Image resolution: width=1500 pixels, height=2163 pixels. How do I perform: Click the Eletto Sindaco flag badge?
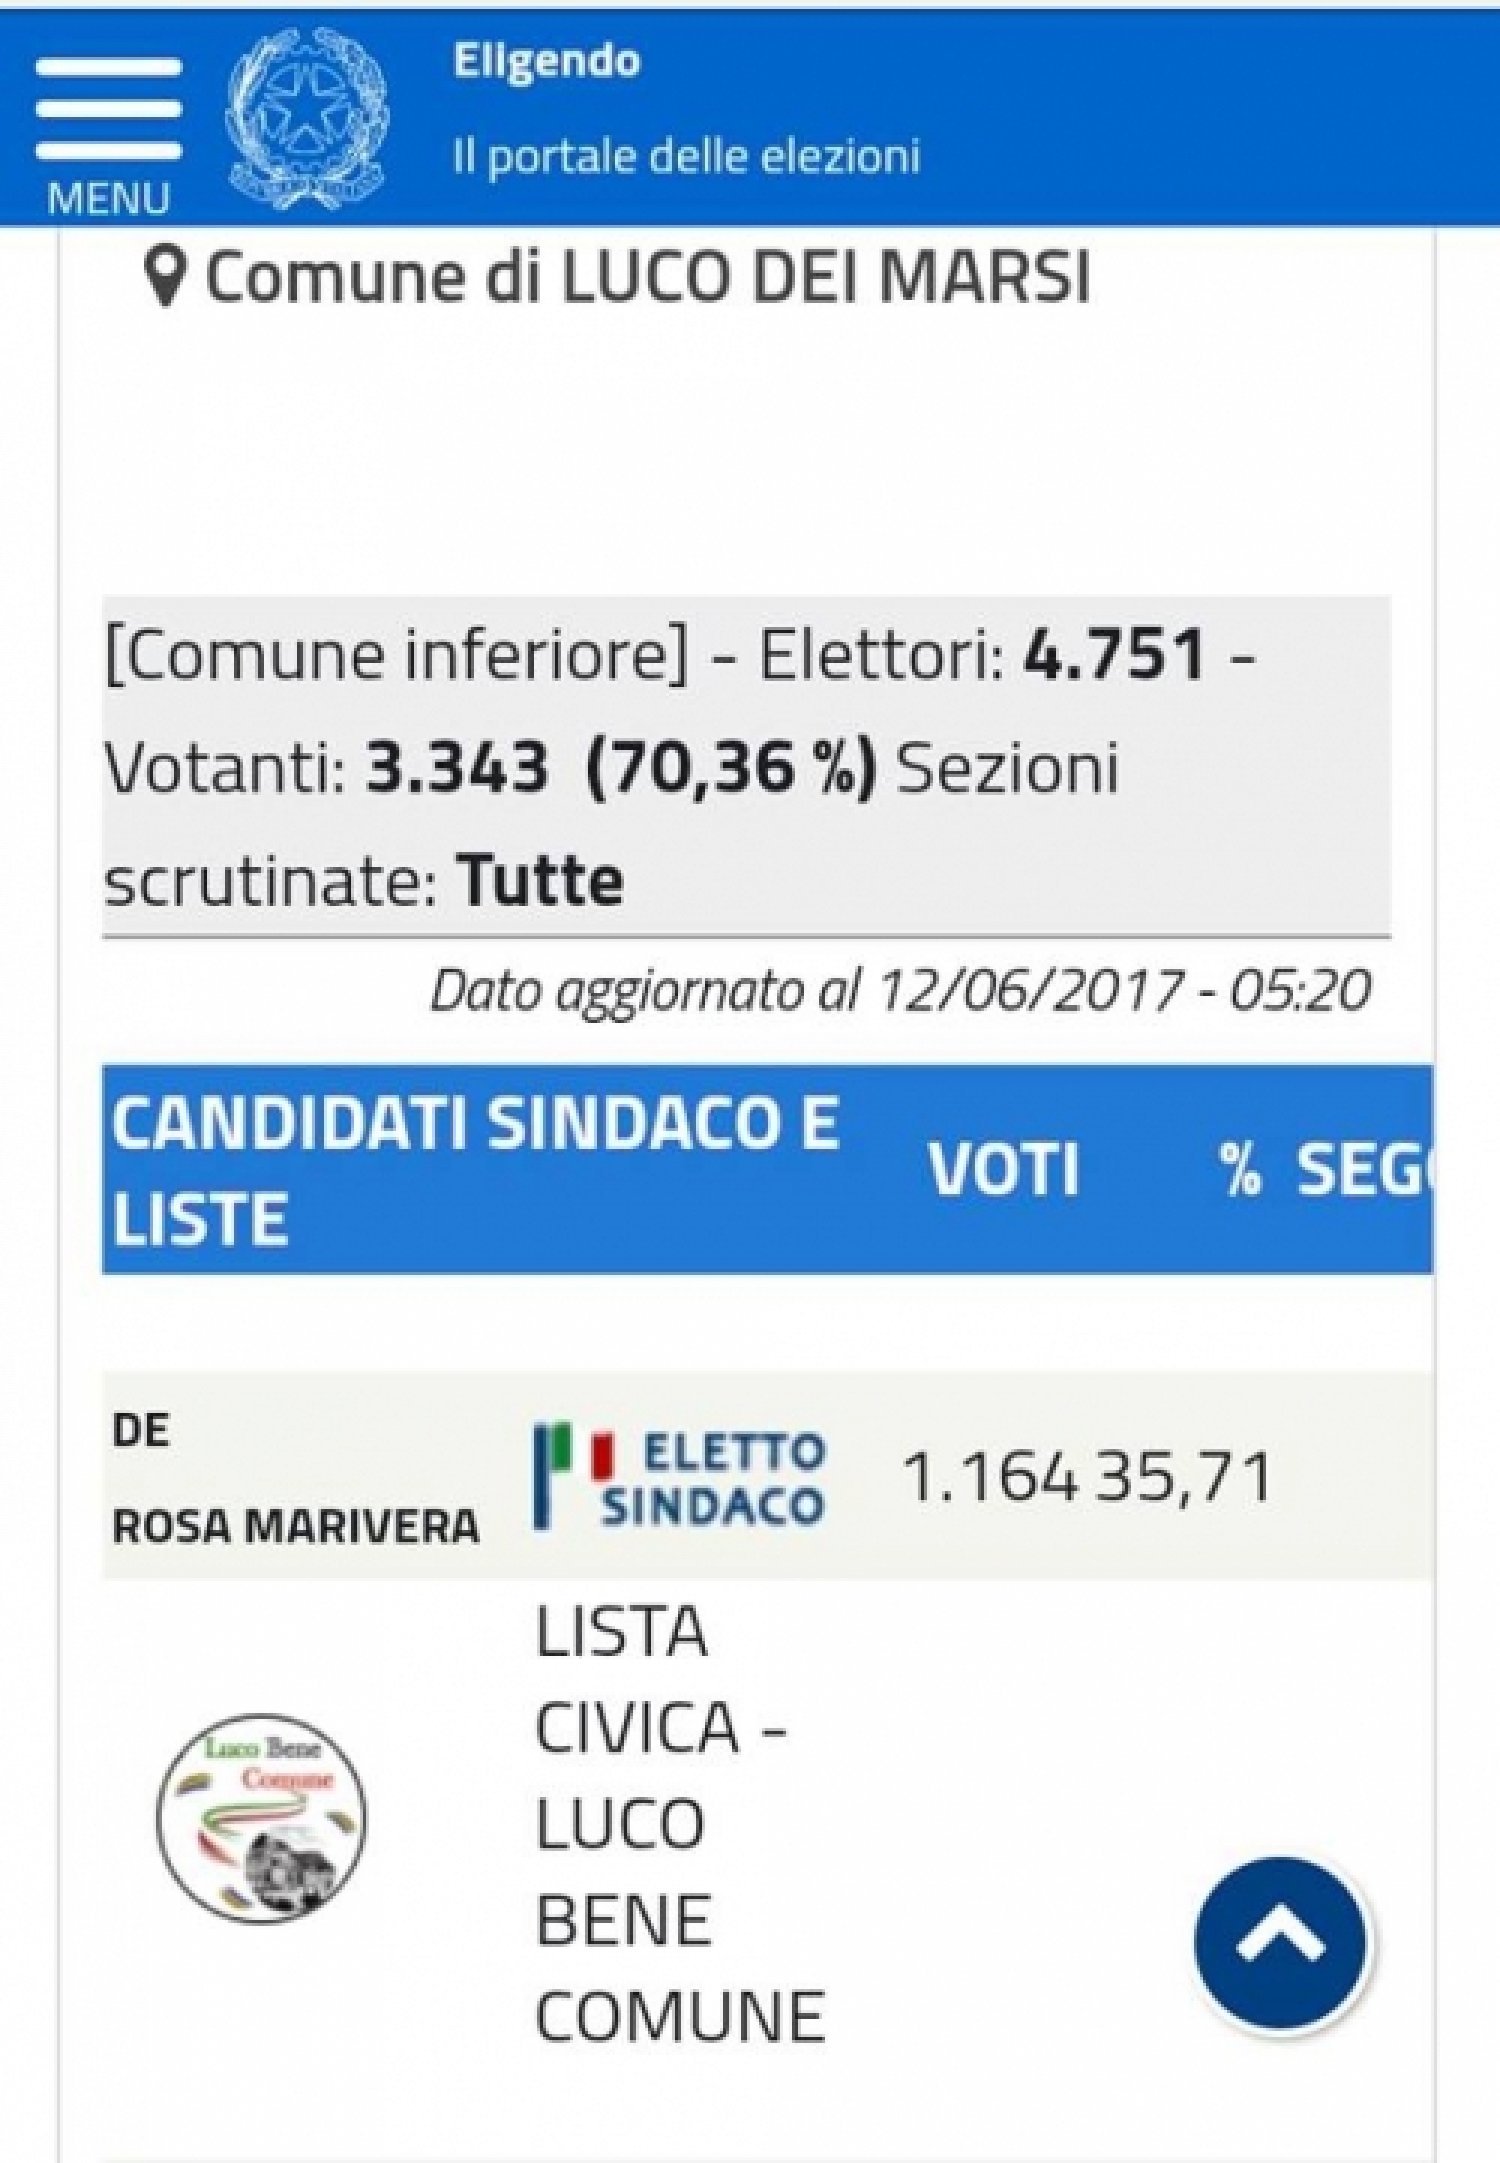679,1477
